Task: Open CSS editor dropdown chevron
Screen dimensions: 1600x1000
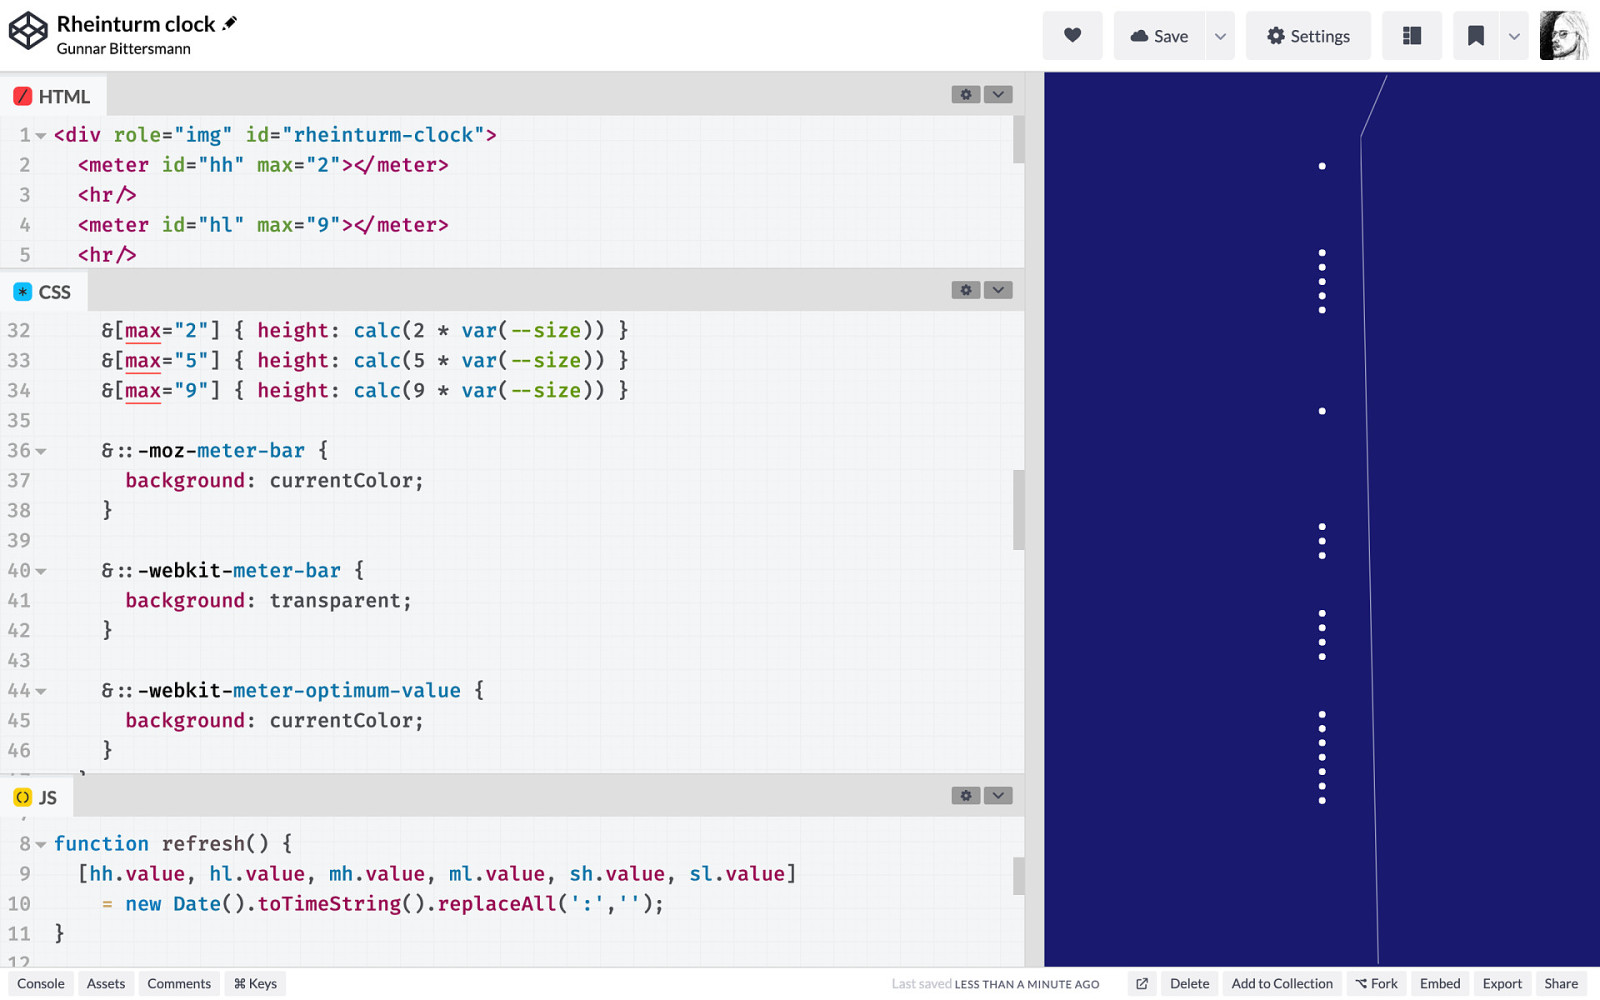Action: 998,290
